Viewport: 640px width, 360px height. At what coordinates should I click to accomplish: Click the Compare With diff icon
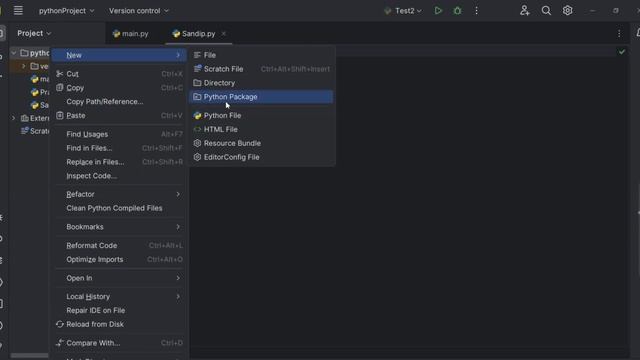60,343
